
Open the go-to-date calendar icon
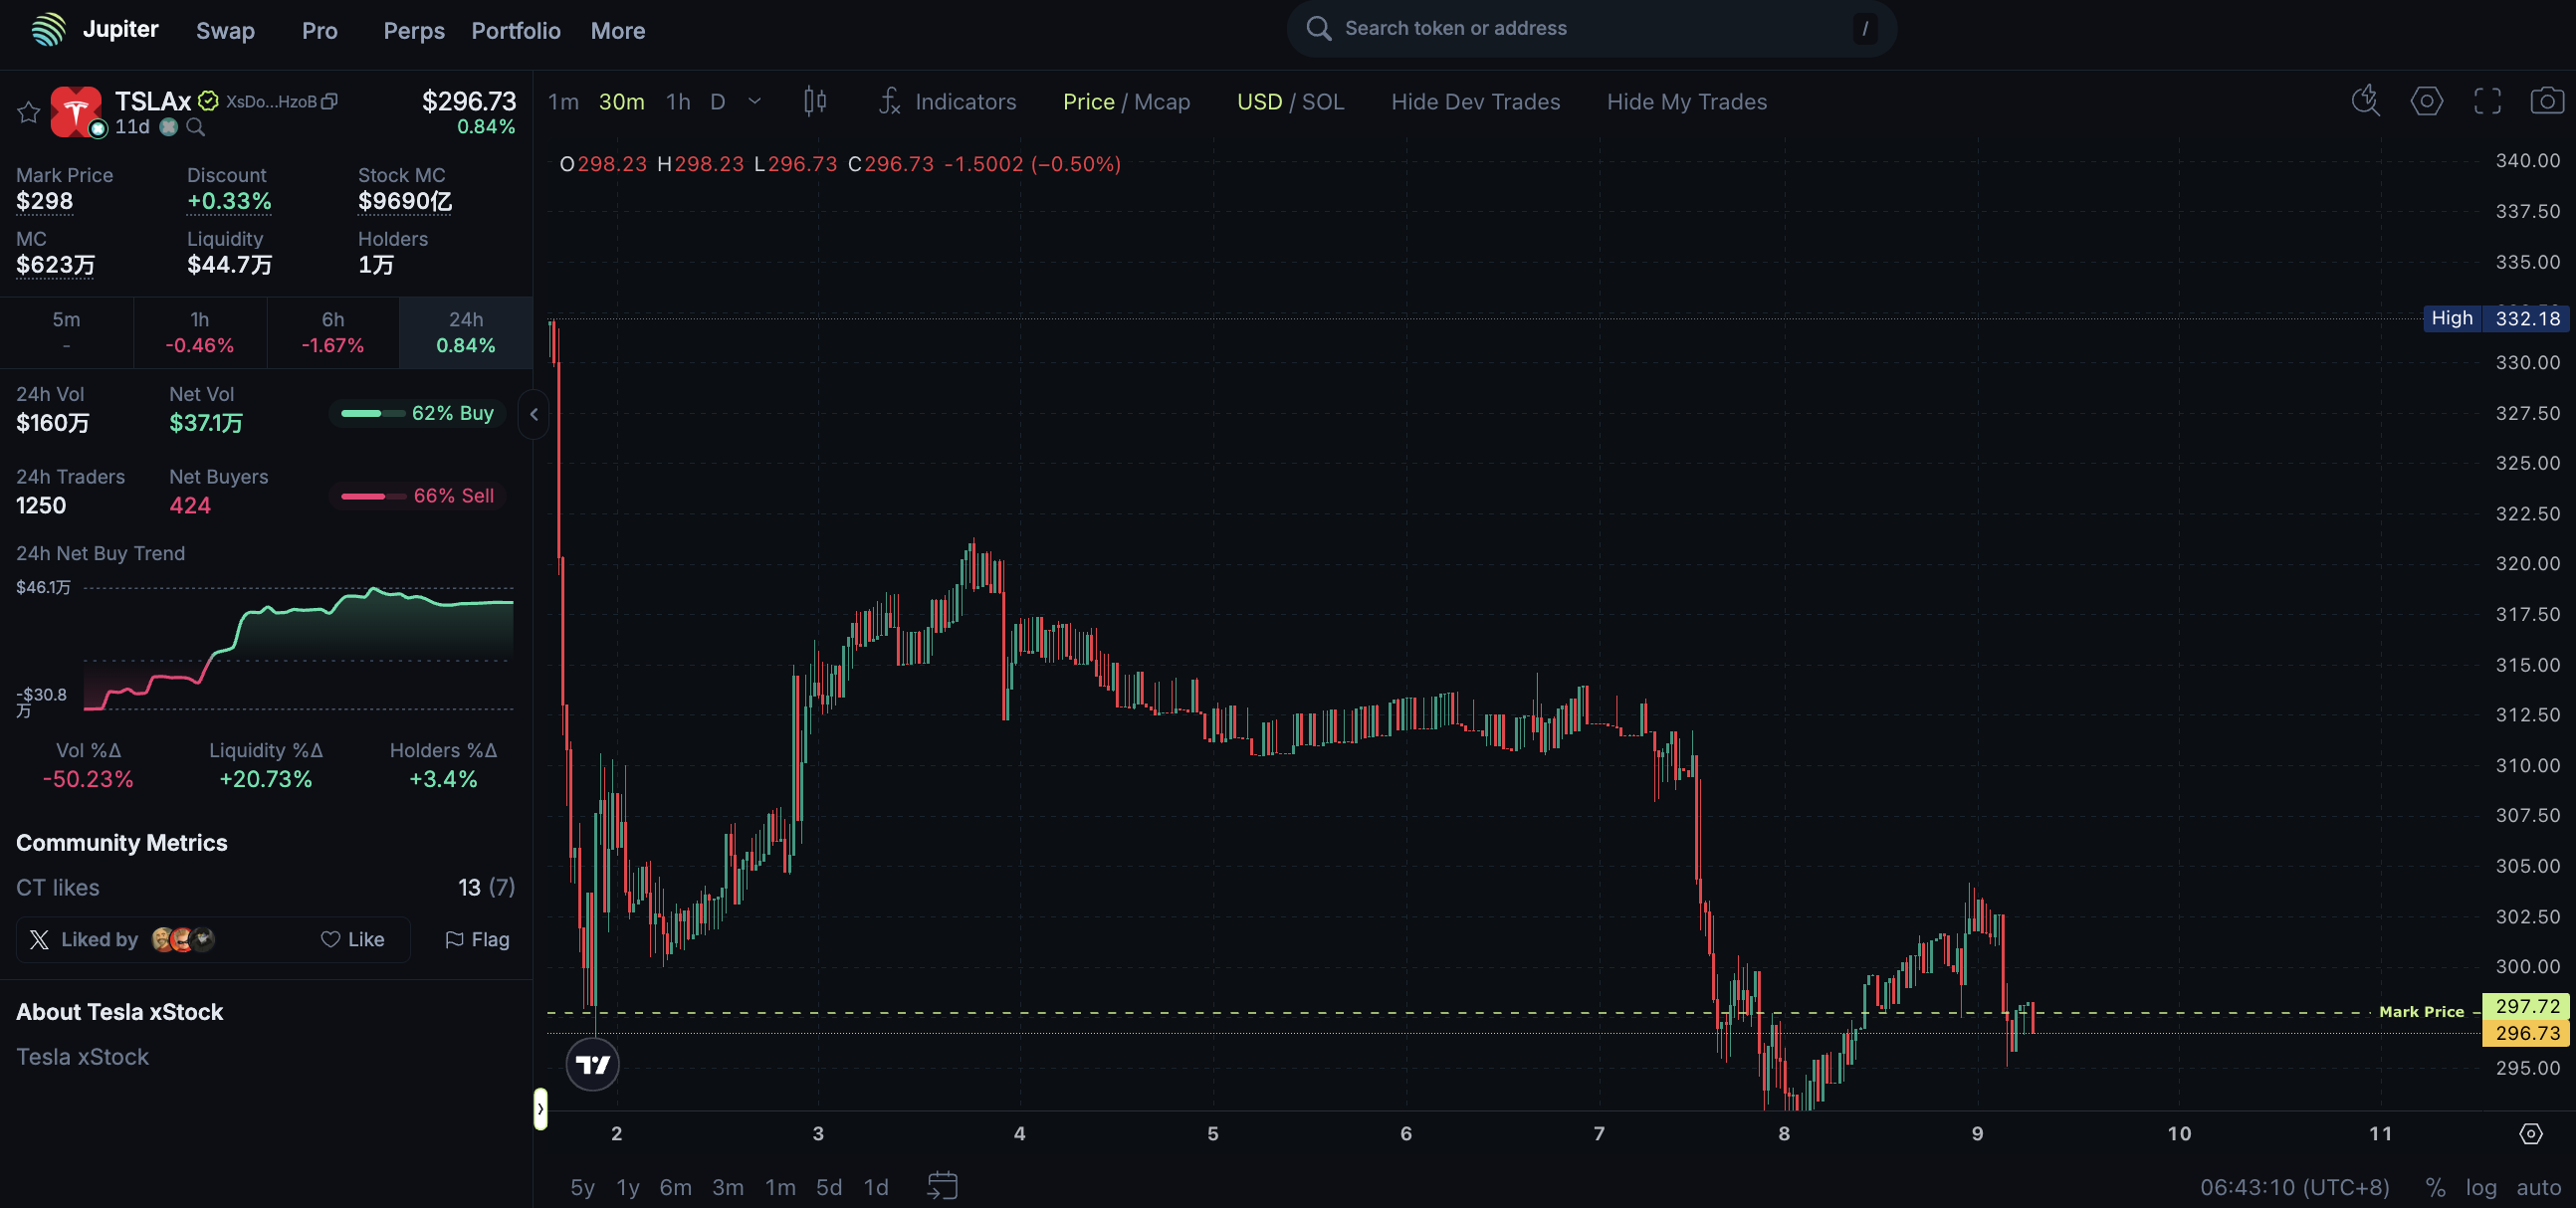[942, 1186]
